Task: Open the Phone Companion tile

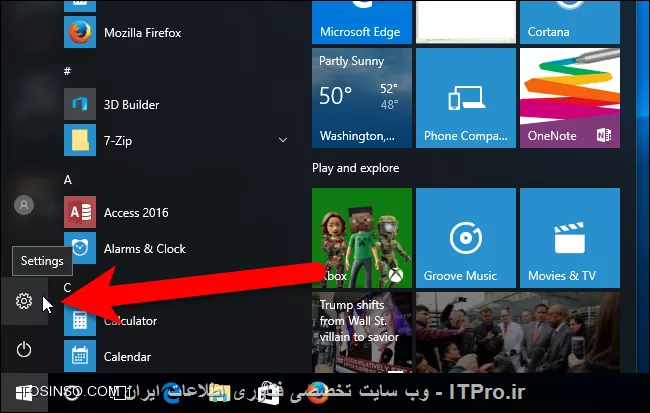Action: point(466,98)
